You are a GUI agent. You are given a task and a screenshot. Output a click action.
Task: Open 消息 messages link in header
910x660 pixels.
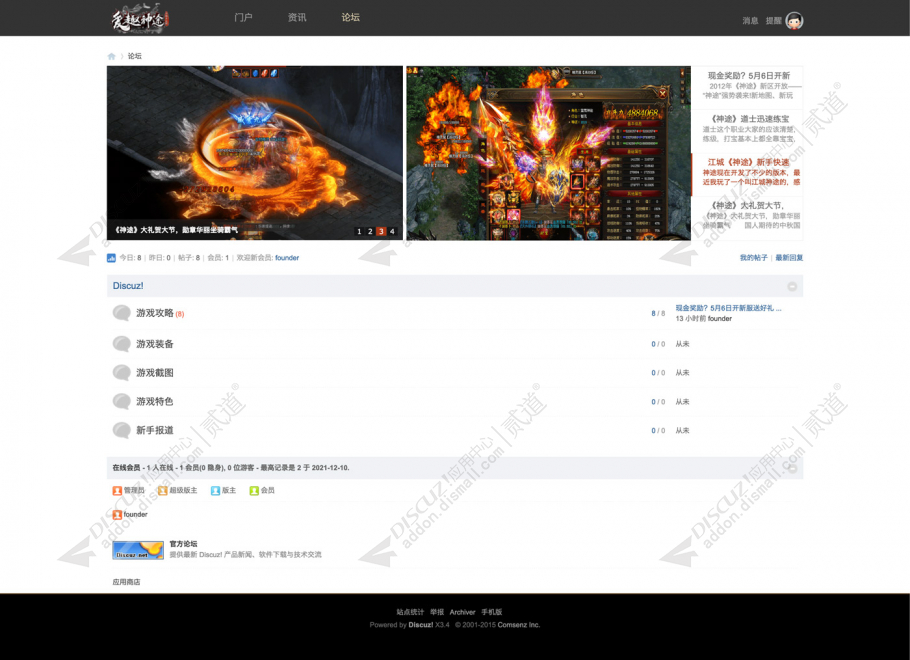point(750,21)
